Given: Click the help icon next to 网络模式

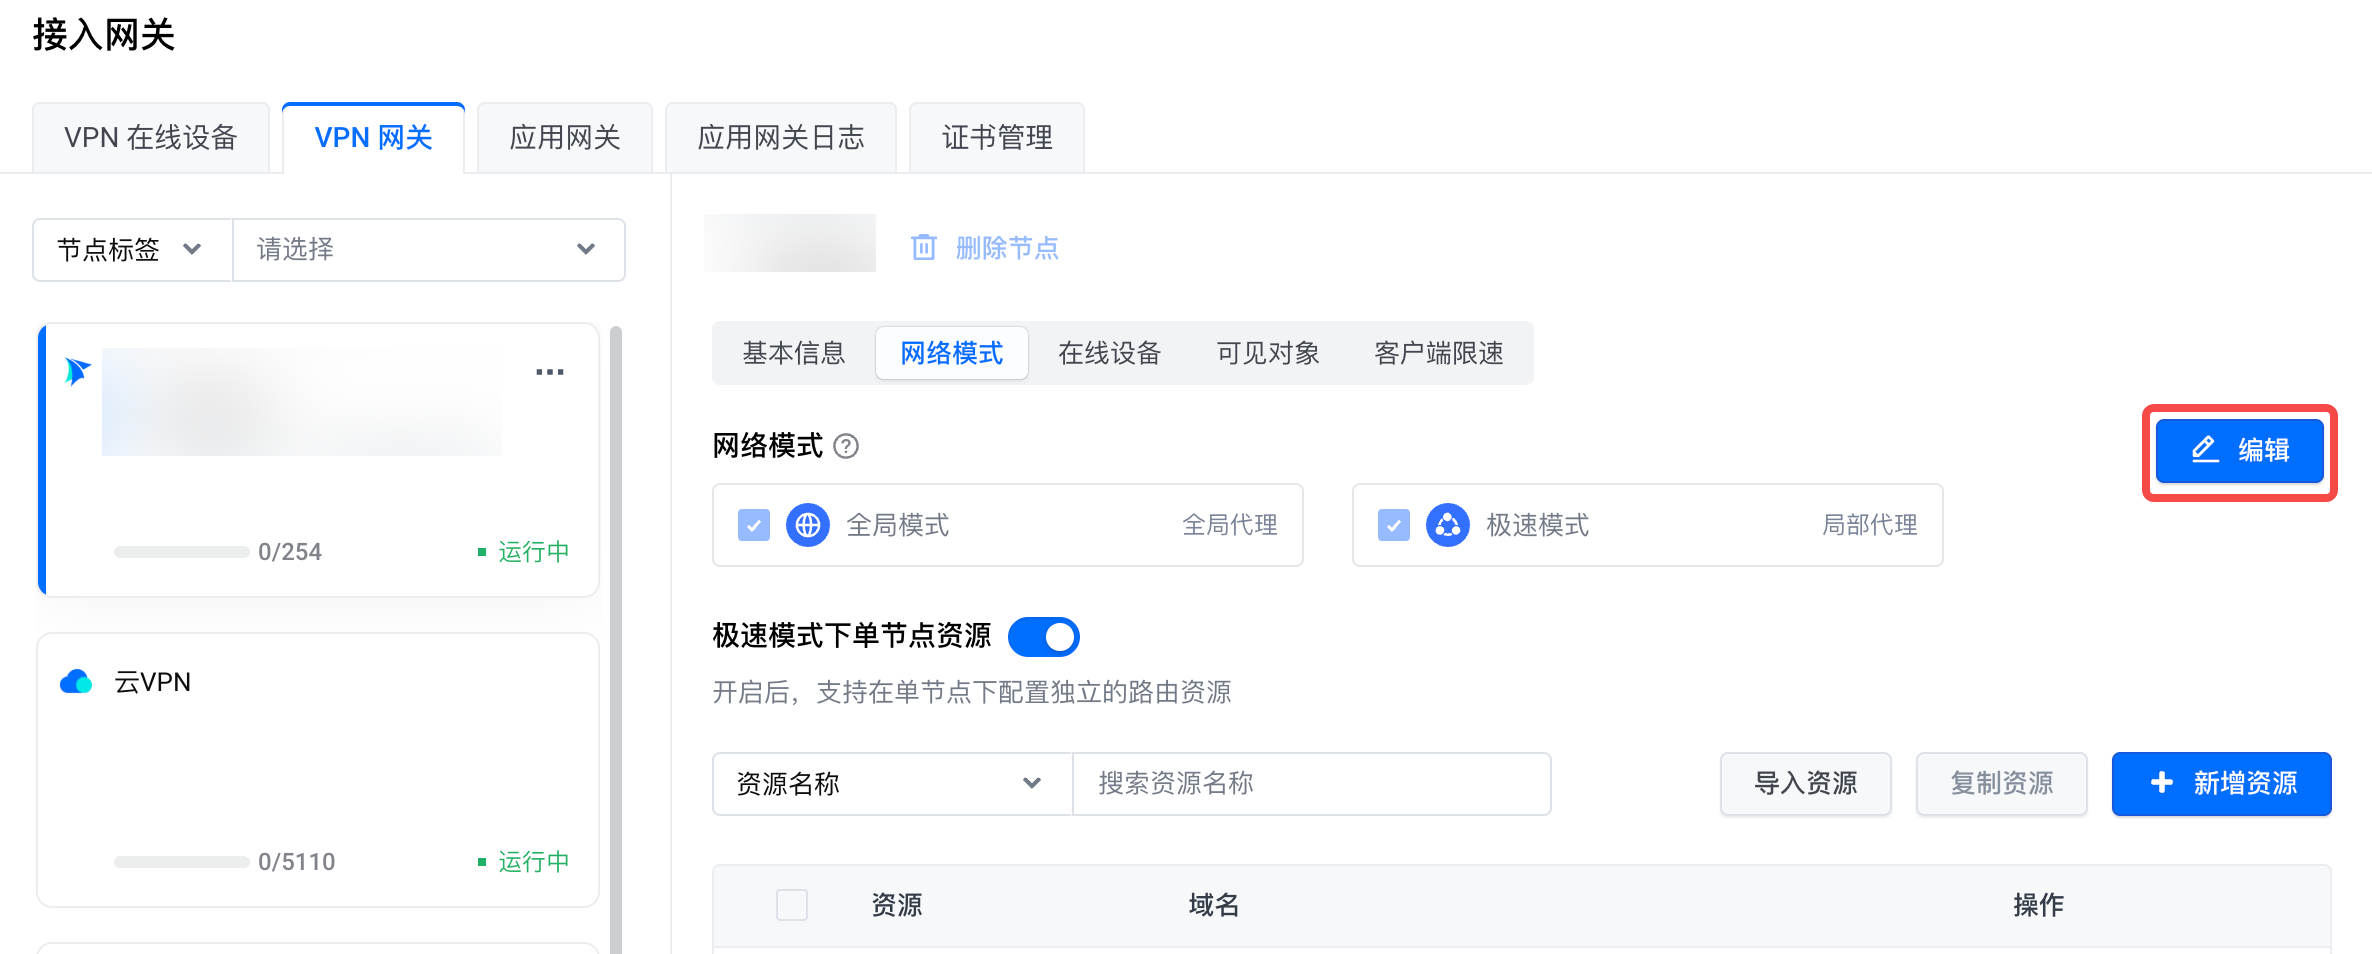Looking at the screenshot, I should pyautogui.click(x=846, y=446).
